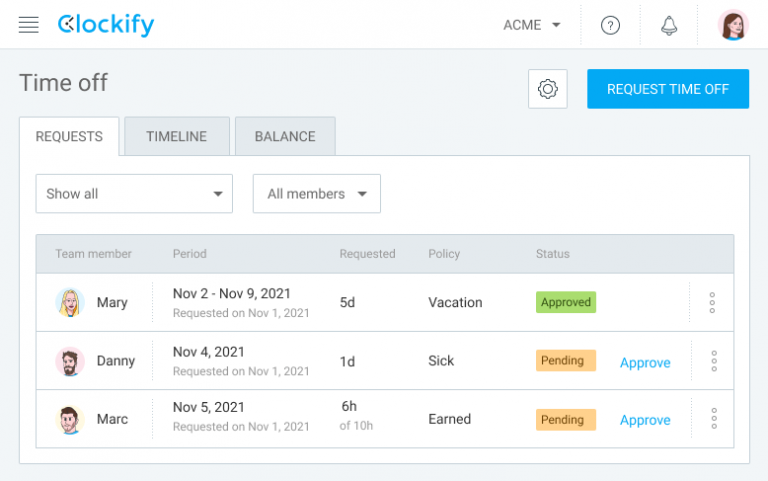Click the Request Time Off button

(x=667, y=89)
